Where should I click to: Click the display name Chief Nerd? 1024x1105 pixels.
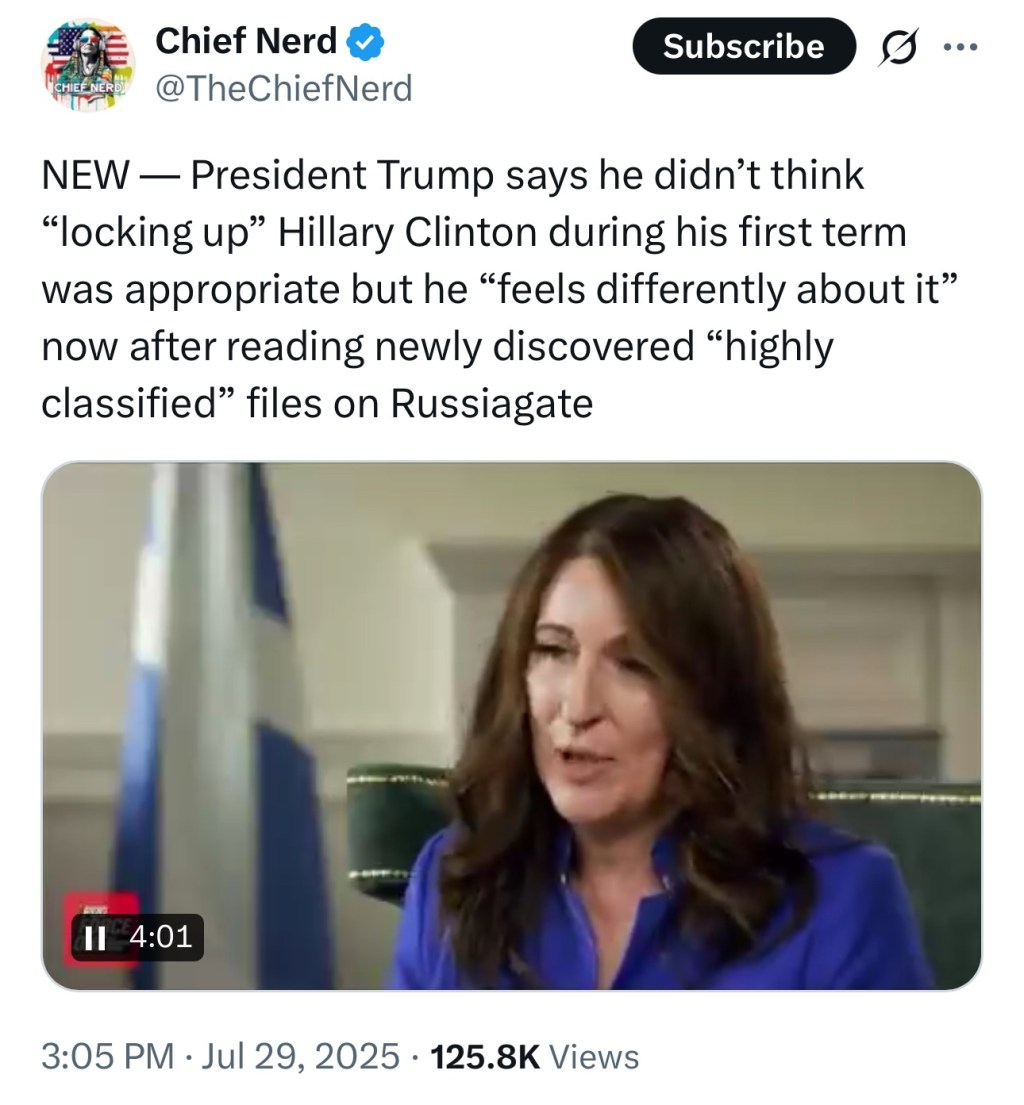point(247,40)
